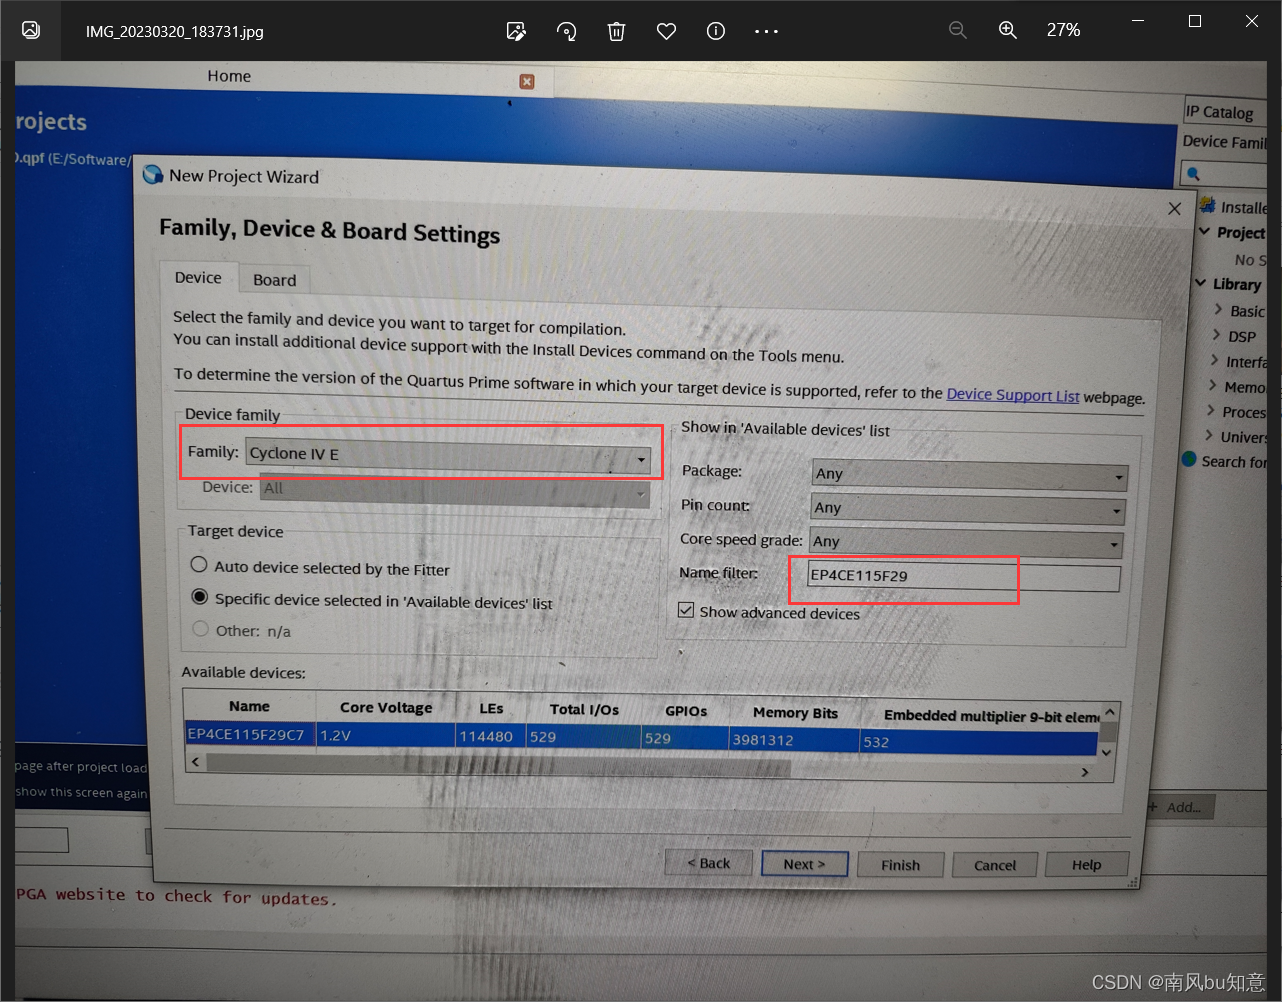Close the Home tab with orange X
The image size is (1282, 1002).
point(527,81)
